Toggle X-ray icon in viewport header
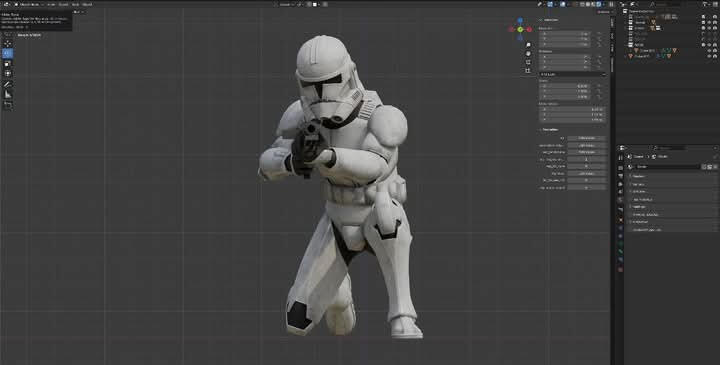The image size is (720, 365). (x=575, y=5)
